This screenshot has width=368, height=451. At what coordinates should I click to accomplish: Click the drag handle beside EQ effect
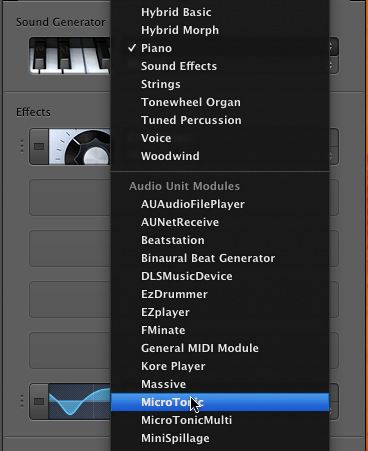[x=22, y=401]
